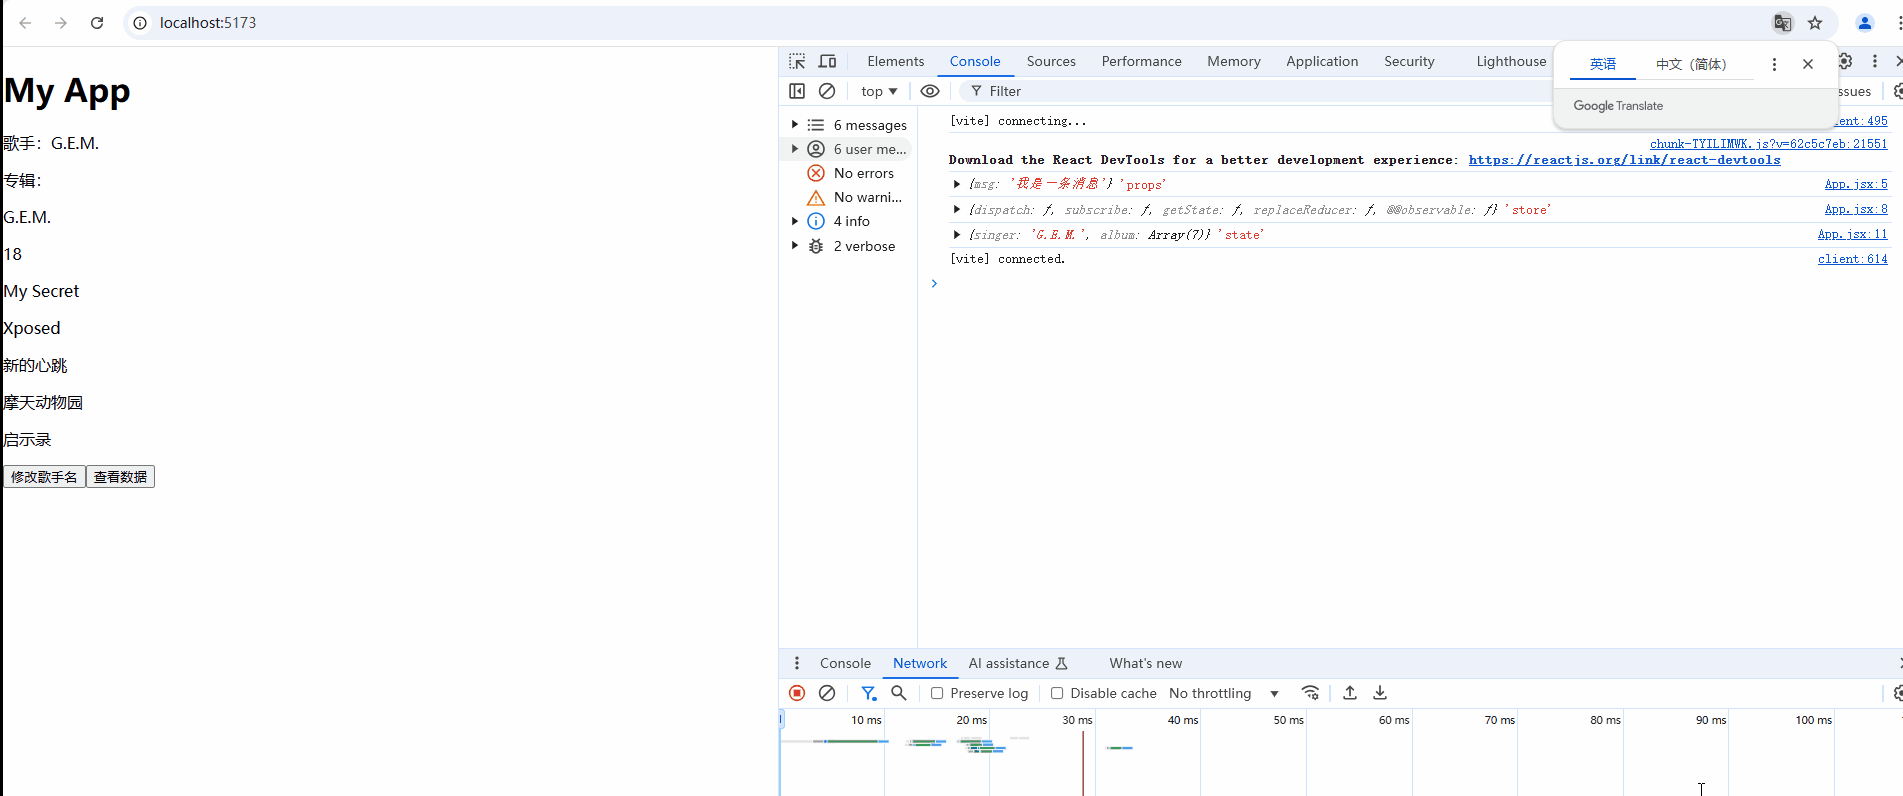Focus the address bar URL

(208, 23)
